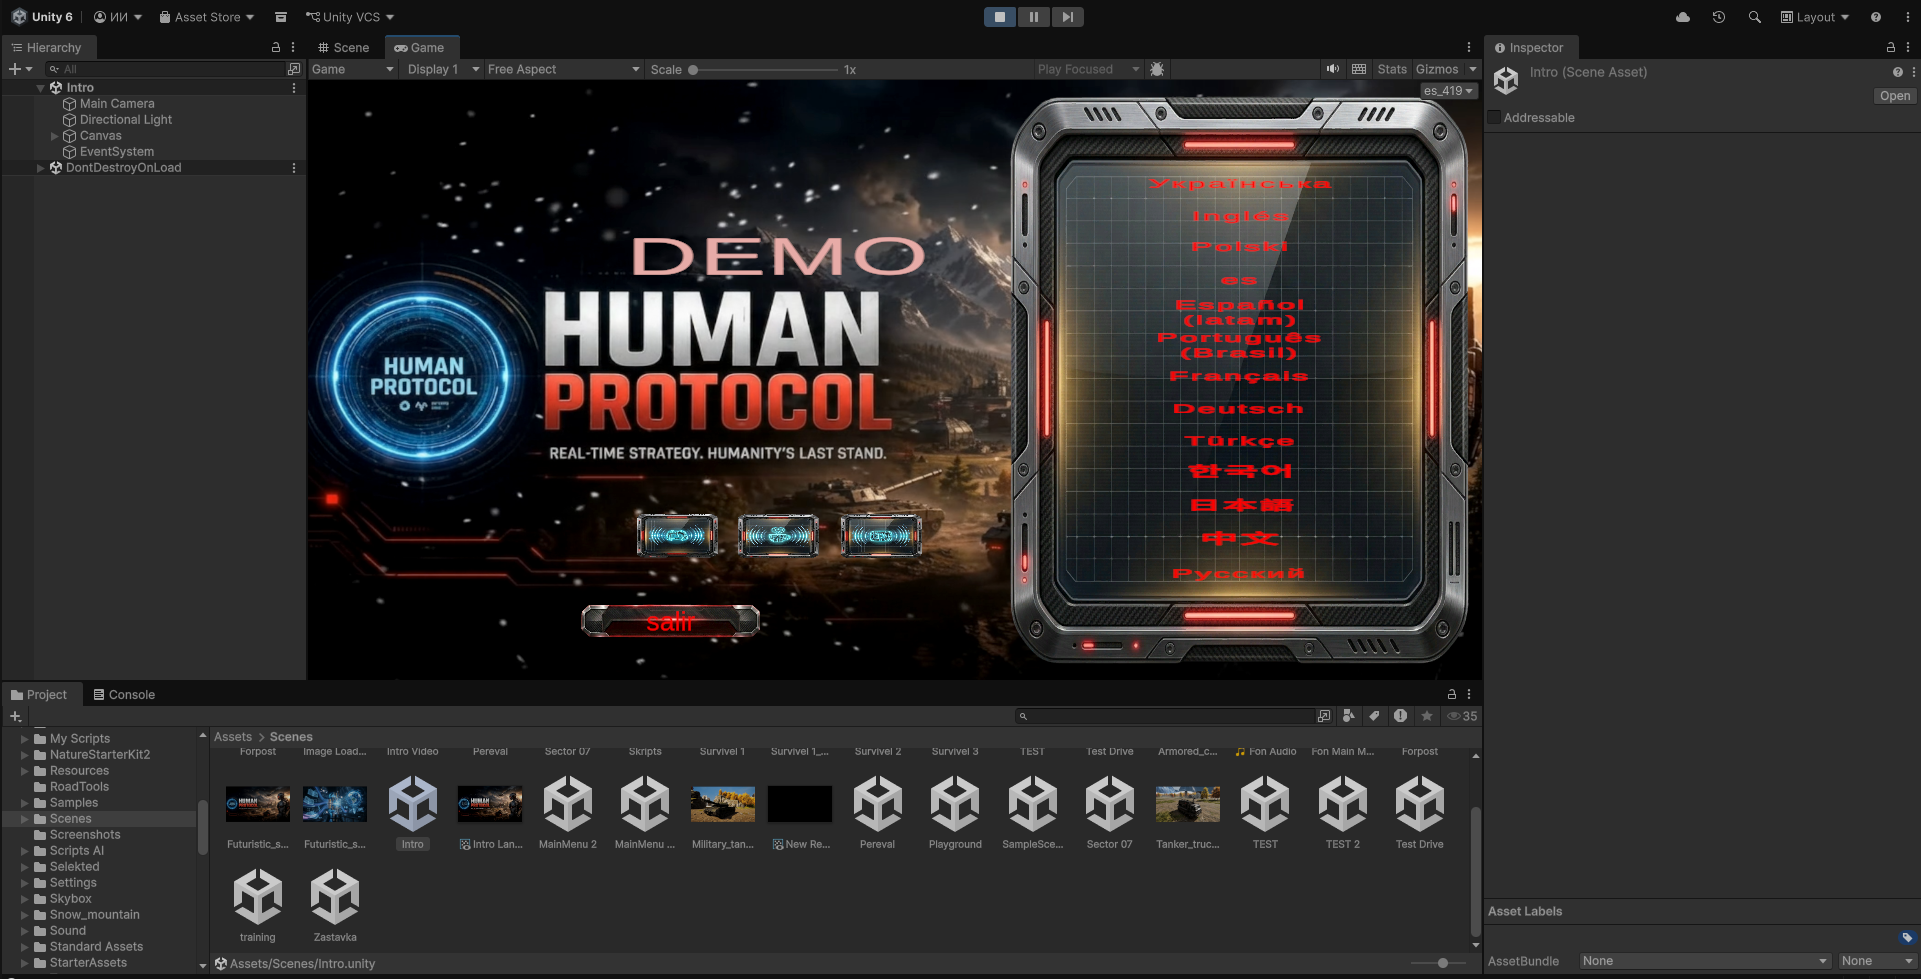This screenshot has height=979, width=1921.
Task: Choose Deutsch in the language panel
Action: click(1238, 409)
